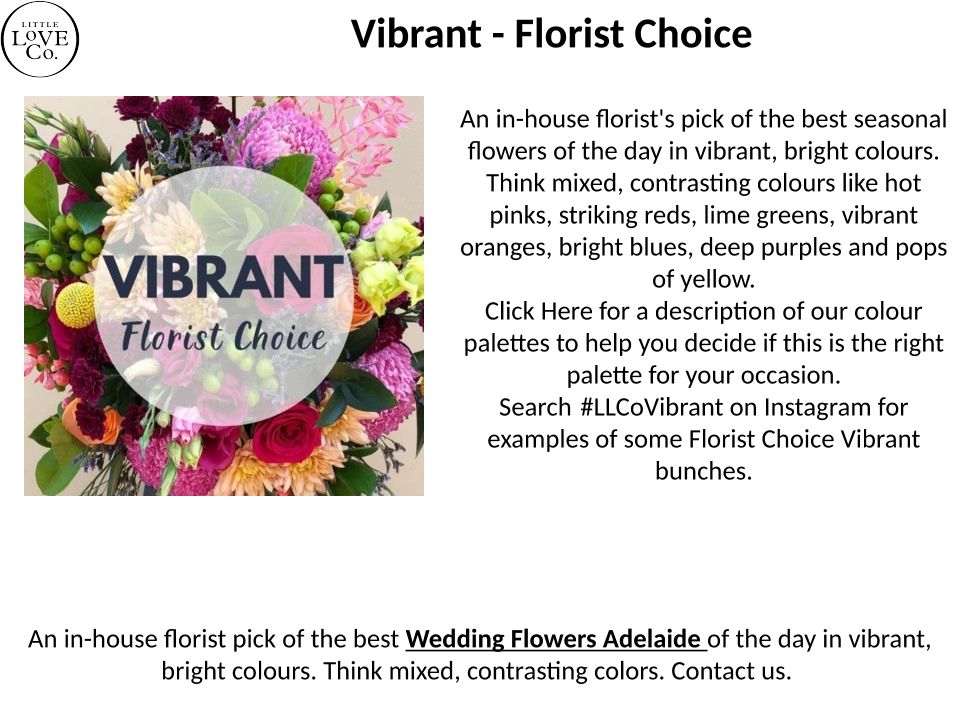Click the 'palette for your occasion.' line
The image size is (960, 720).
(703, 375)
